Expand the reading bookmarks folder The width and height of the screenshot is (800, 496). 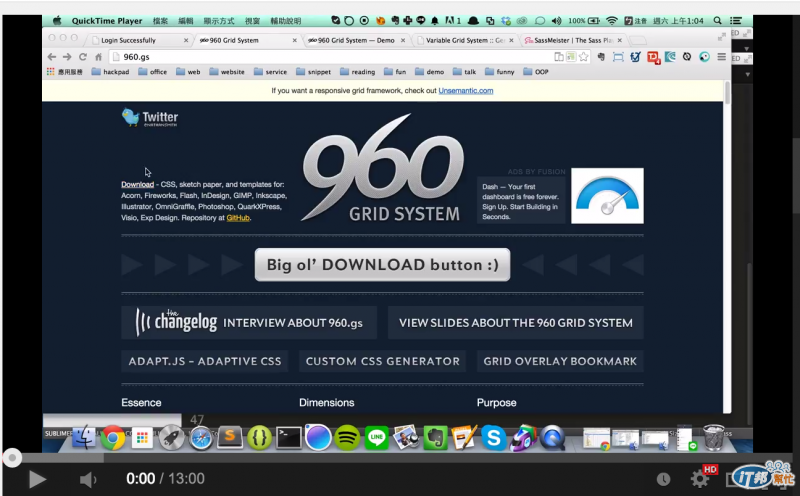358,71
